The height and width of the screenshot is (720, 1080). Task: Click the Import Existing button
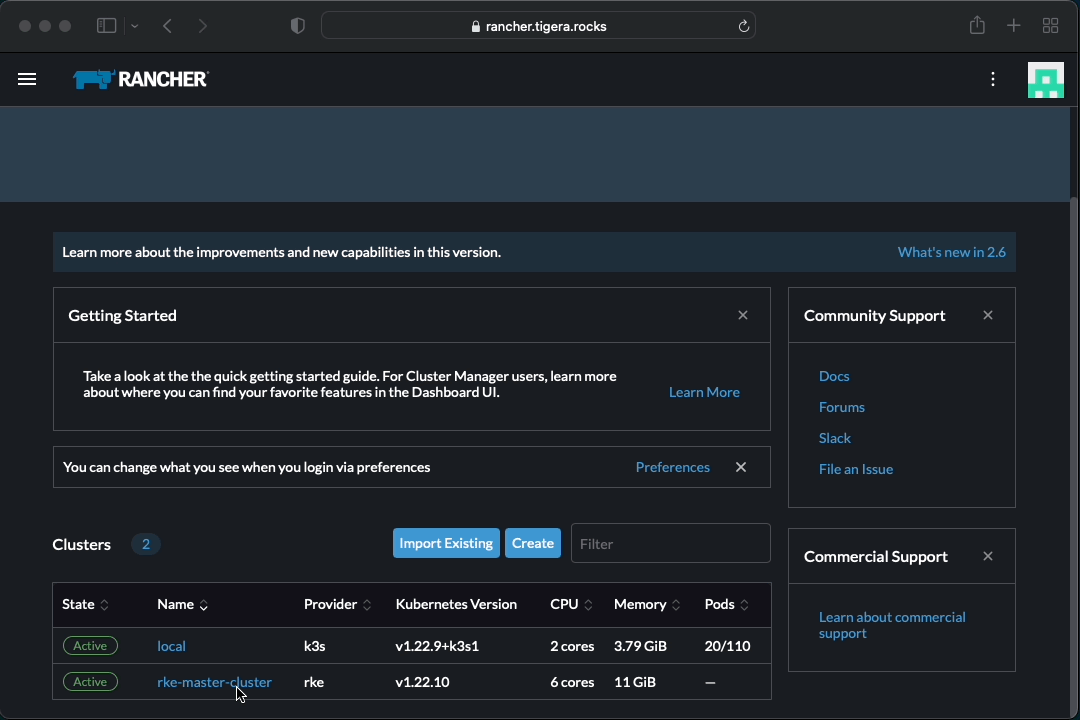coord(446,543)
